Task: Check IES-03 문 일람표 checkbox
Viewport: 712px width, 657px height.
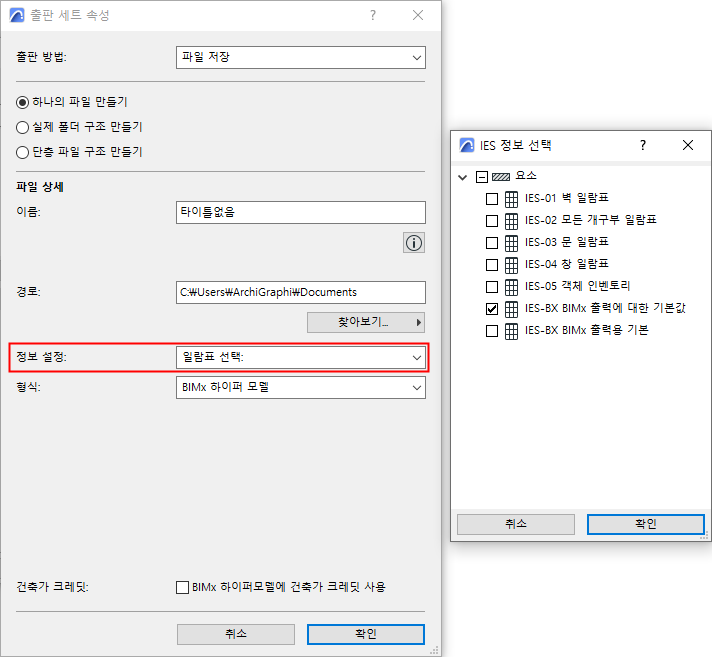Action: [492, 243]
